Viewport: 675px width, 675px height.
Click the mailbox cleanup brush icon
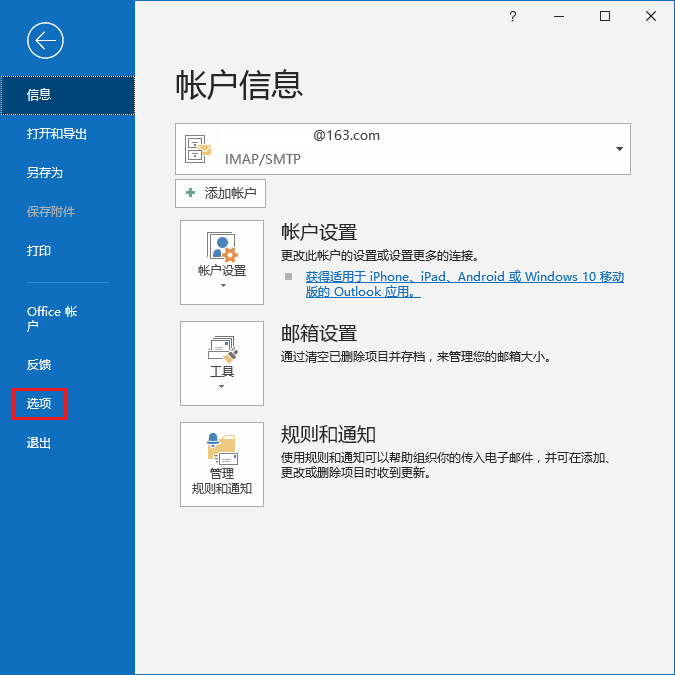click(x=223, y=349)
